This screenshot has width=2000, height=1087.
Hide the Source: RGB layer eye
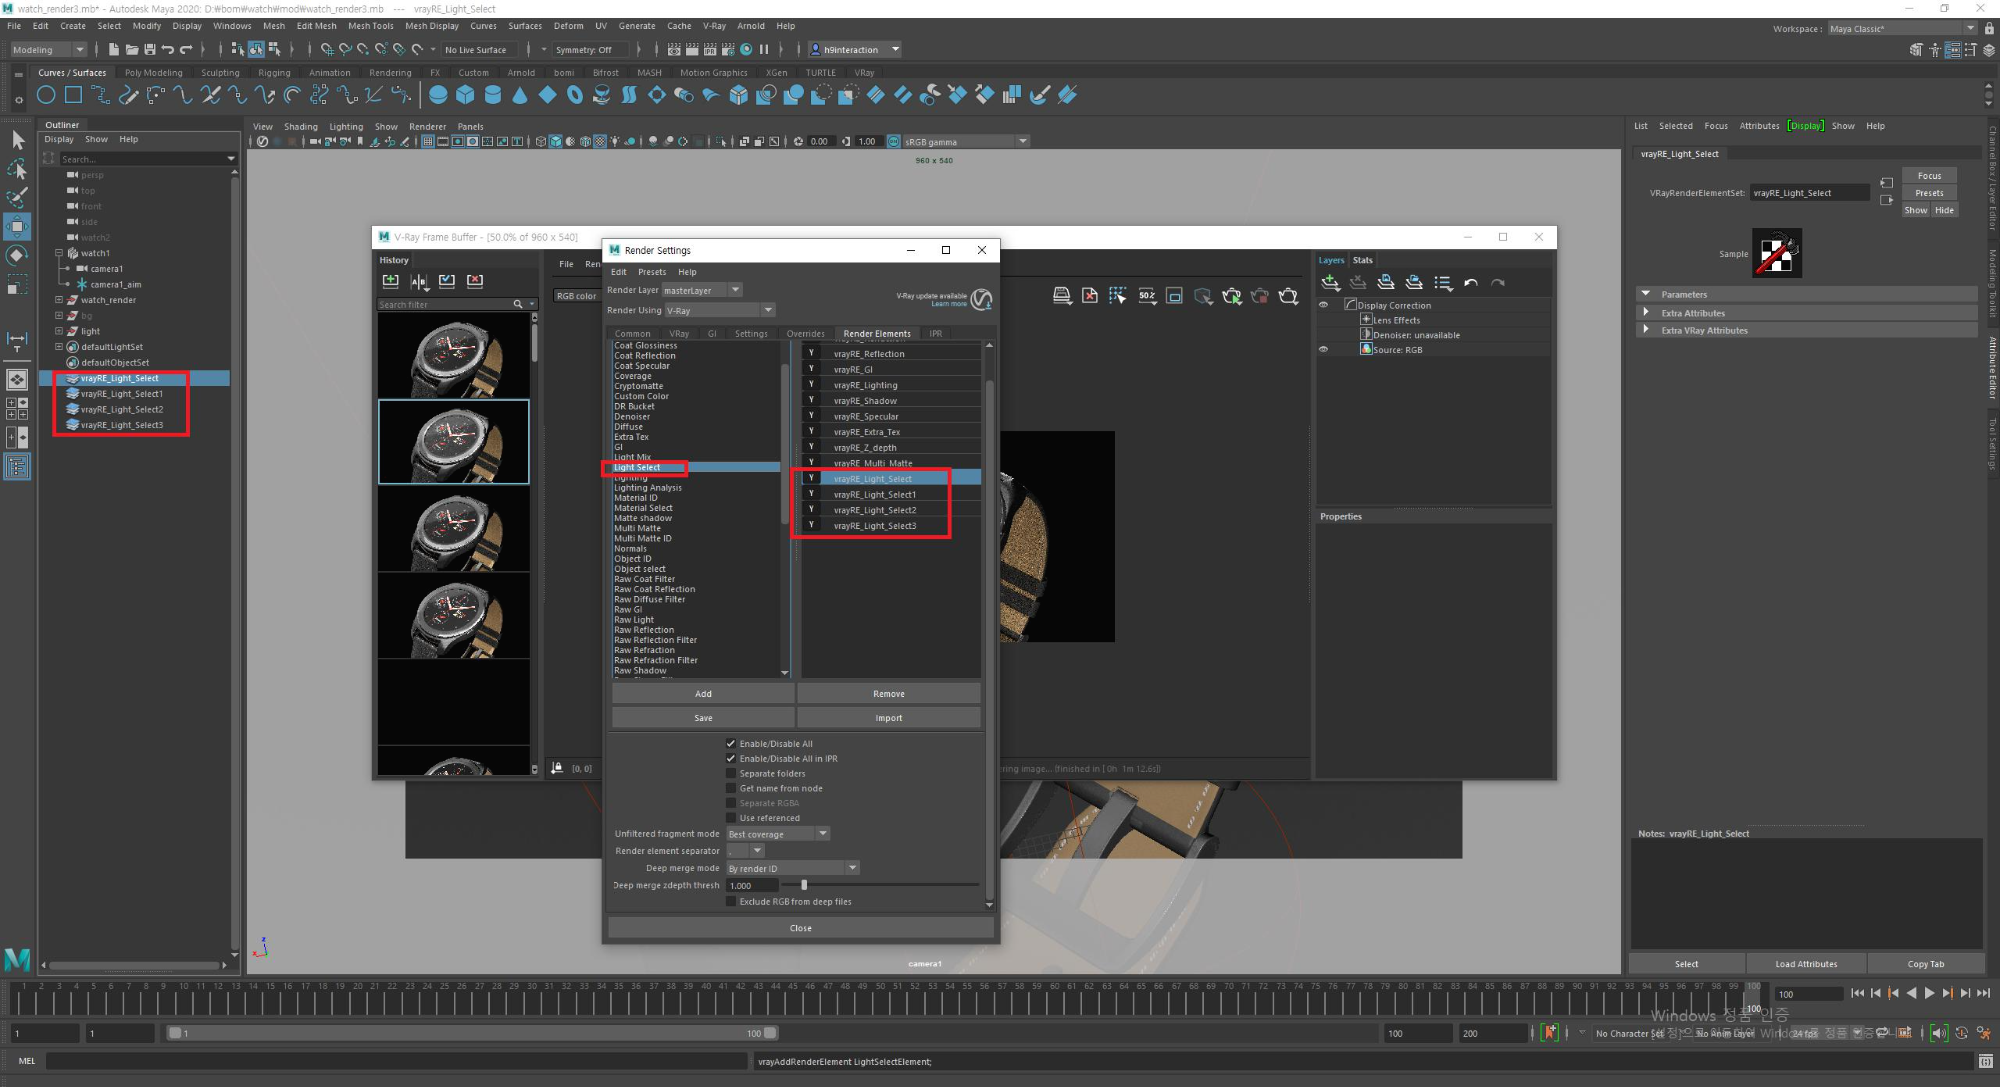[1323, 349]
